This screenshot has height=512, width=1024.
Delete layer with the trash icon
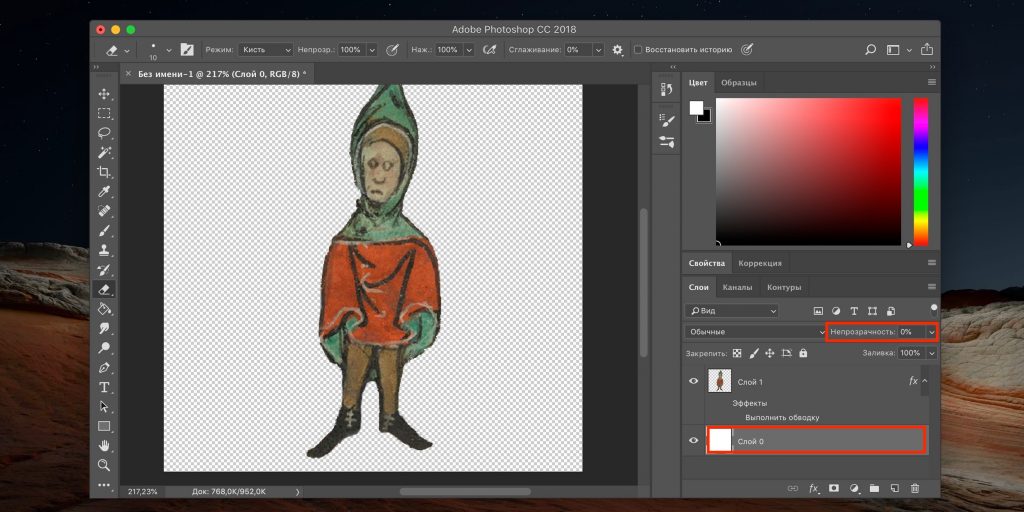click(914, 489)
